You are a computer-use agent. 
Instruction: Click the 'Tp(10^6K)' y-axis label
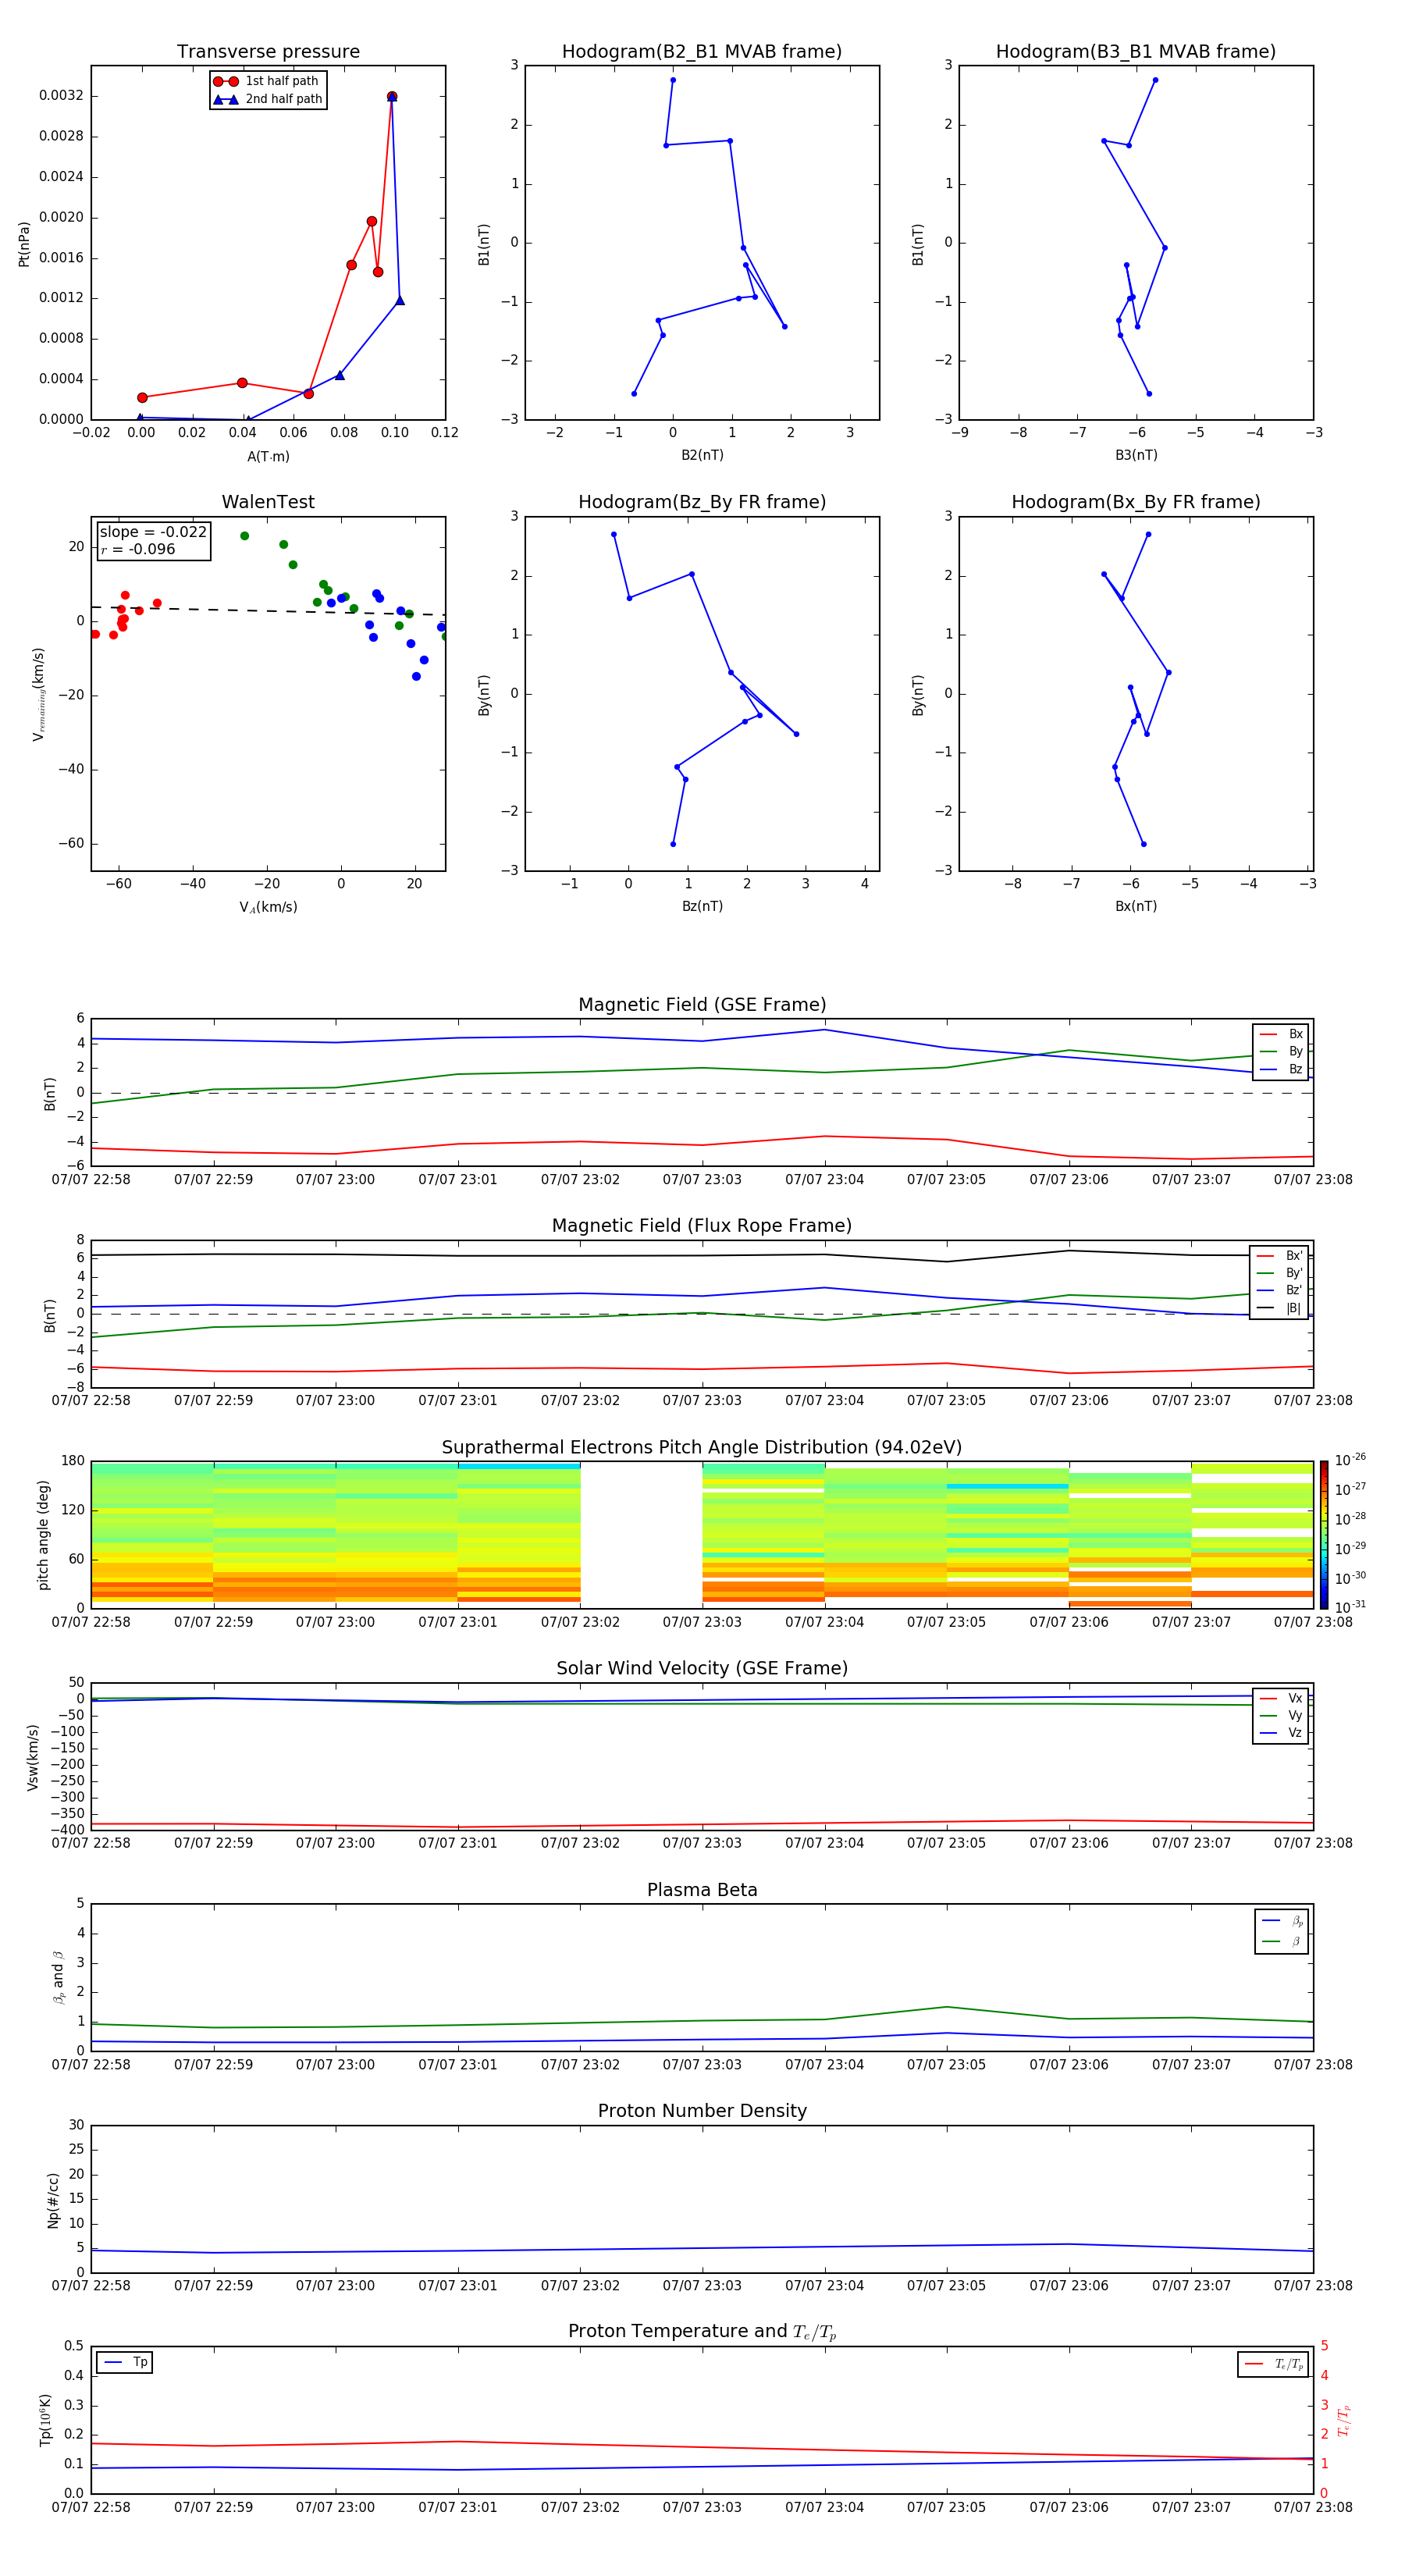(45, 2420)
